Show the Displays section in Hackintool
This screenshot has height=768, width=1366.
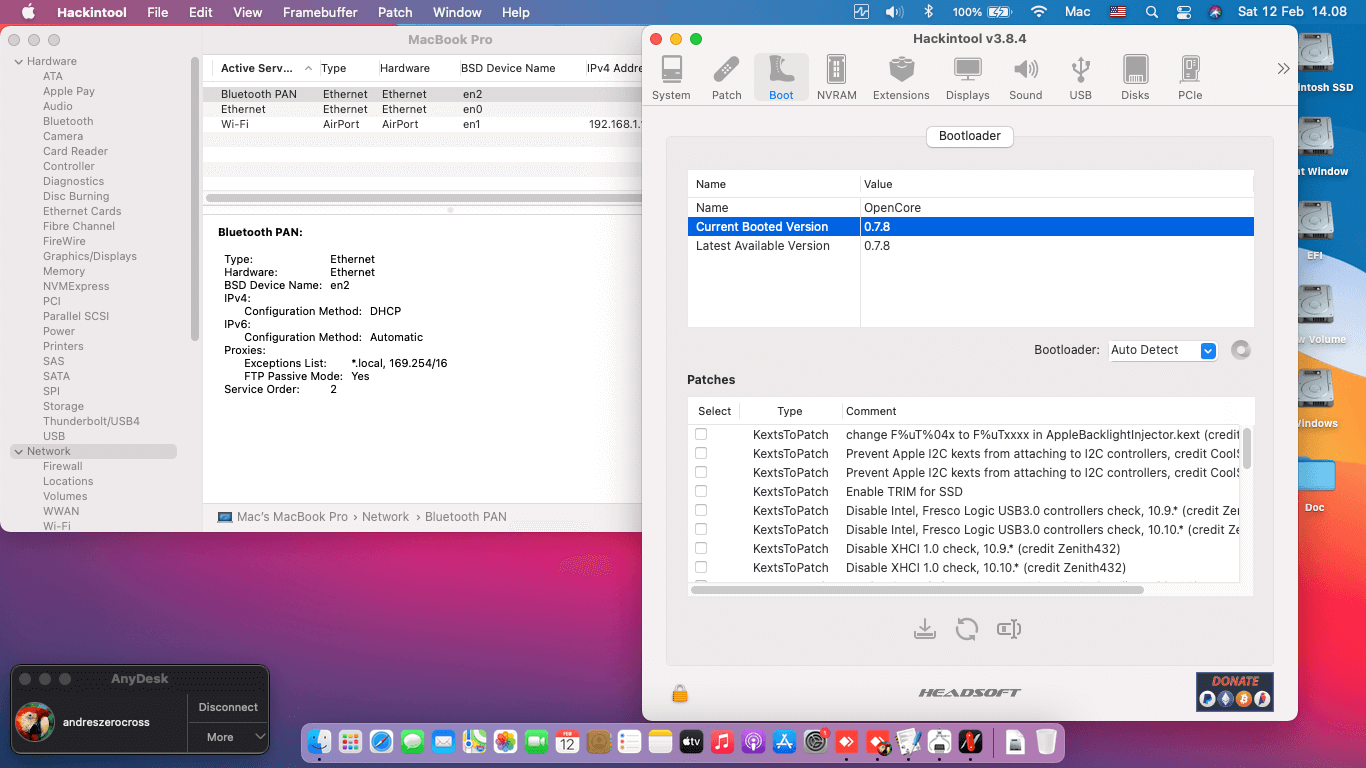(967, 78)
